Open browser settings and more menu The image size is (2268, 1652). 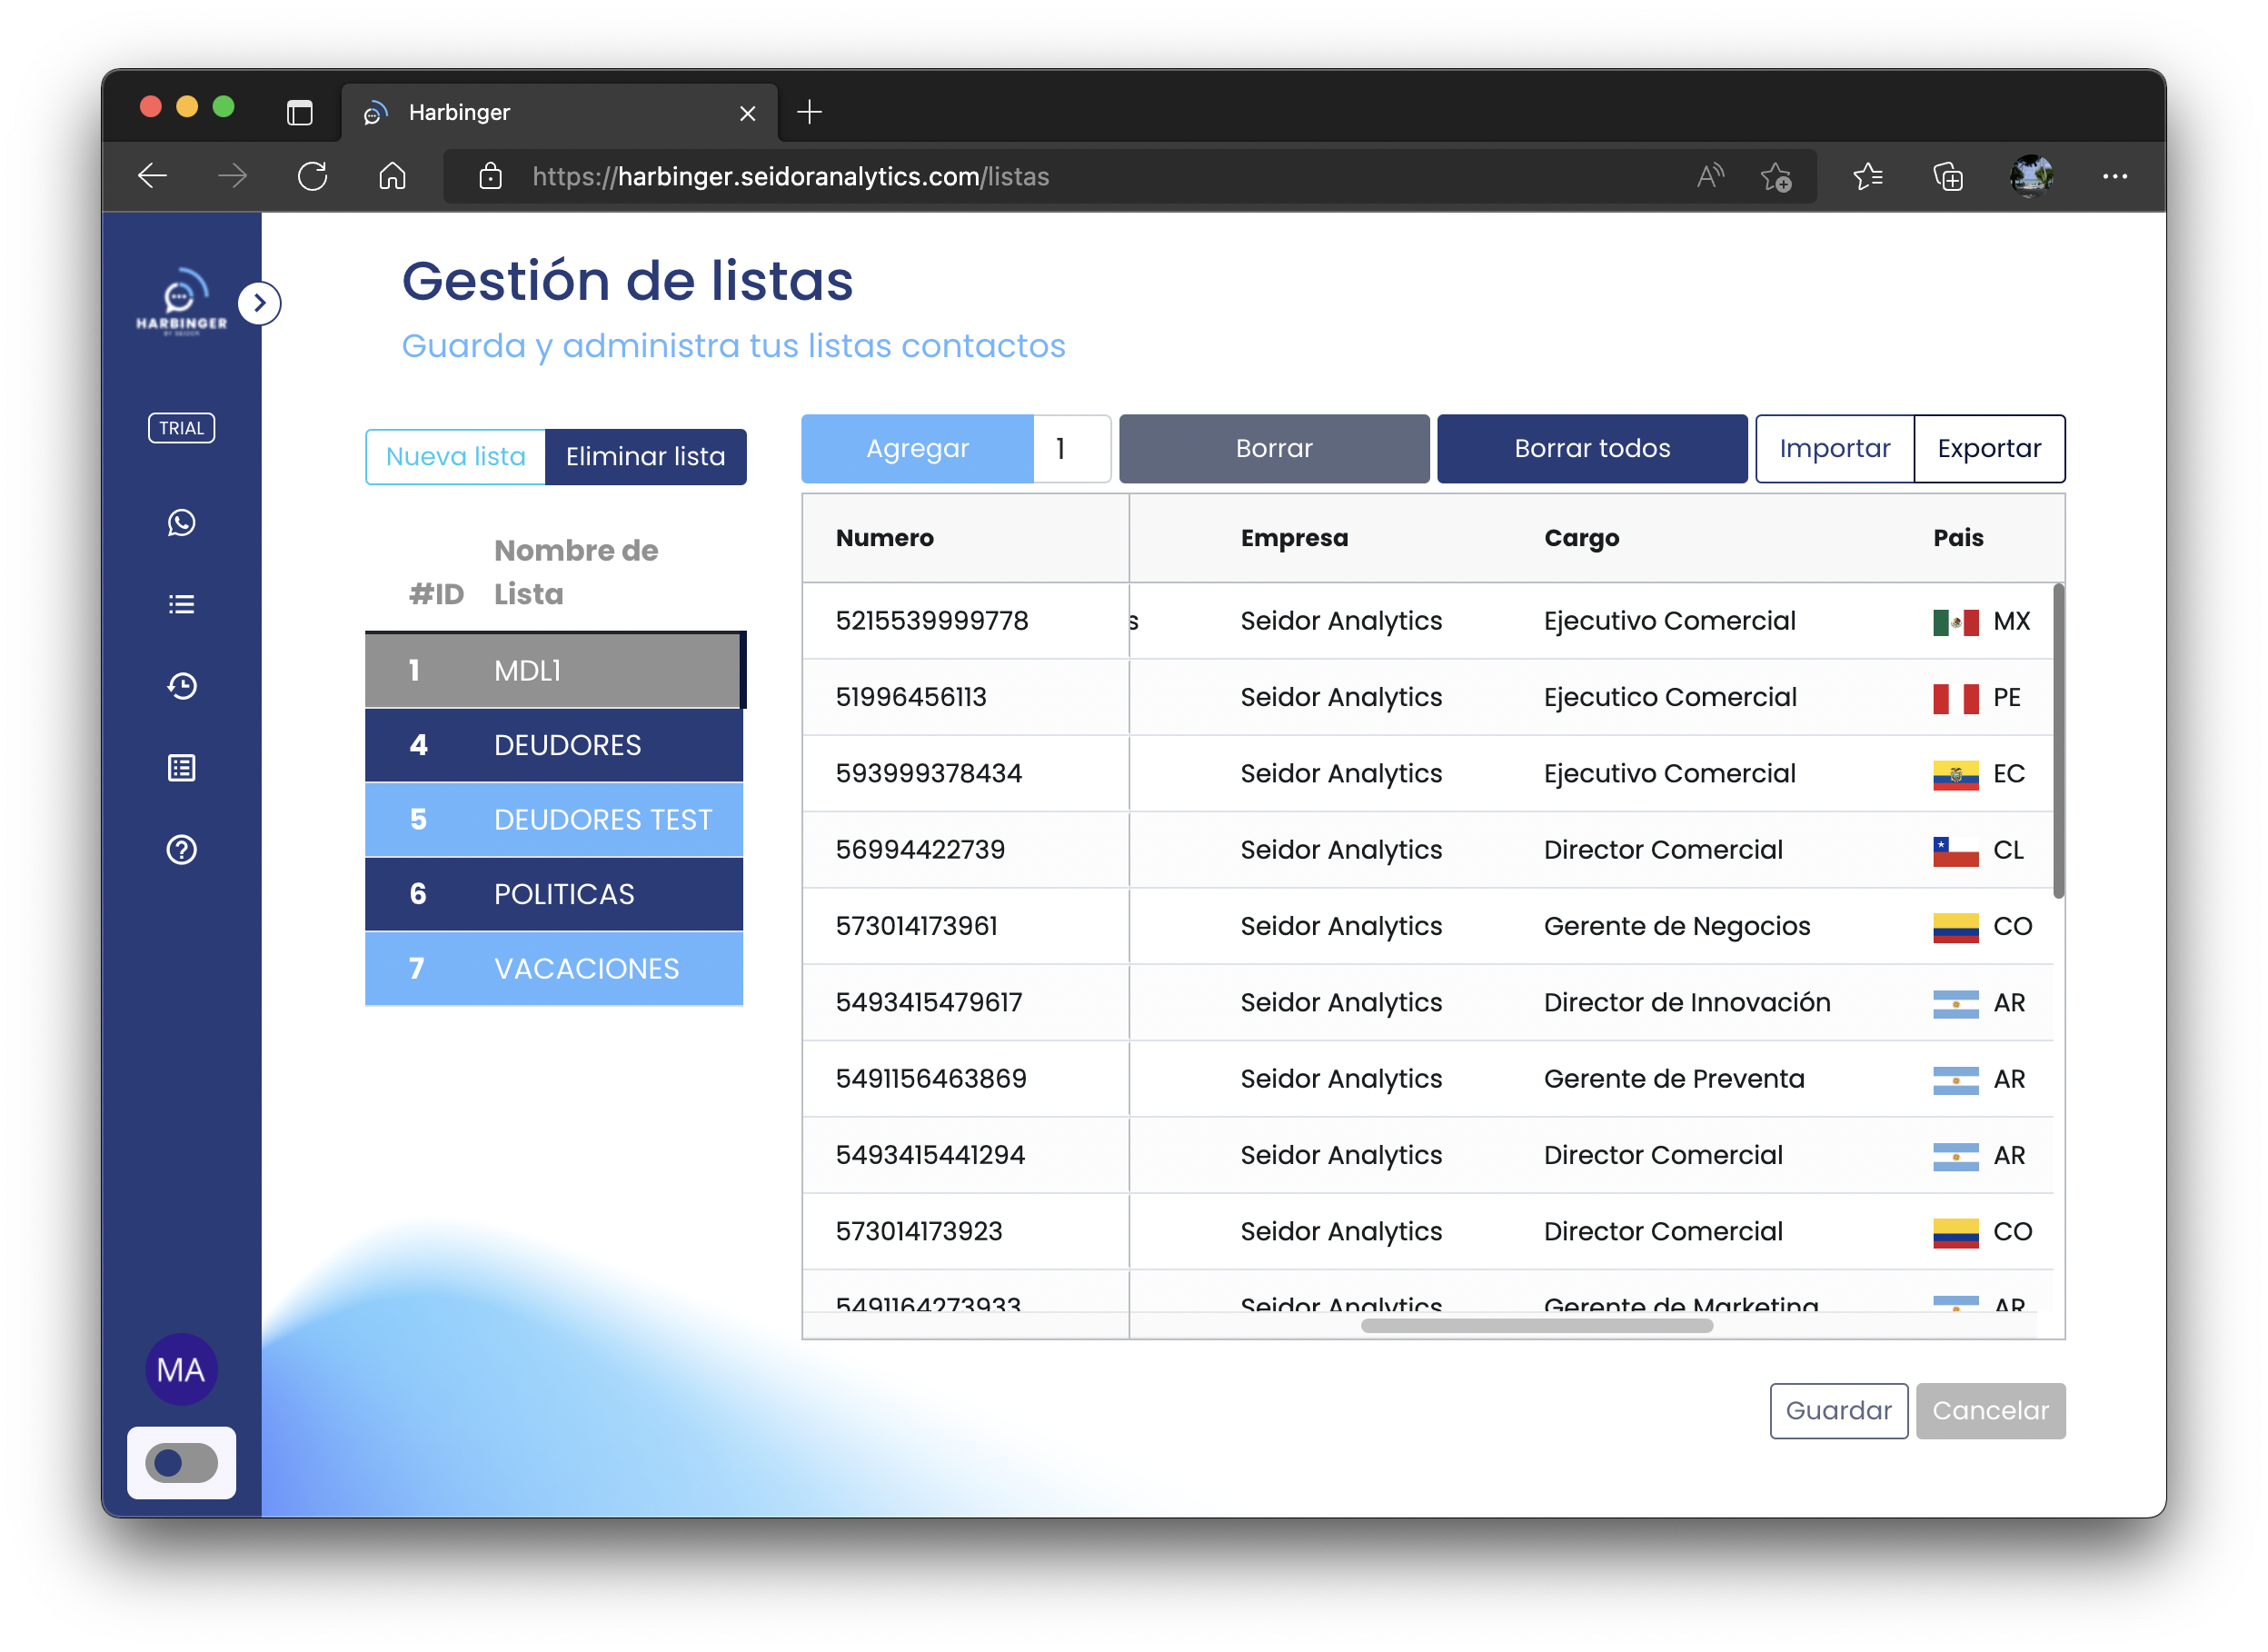click(2114, 176)
